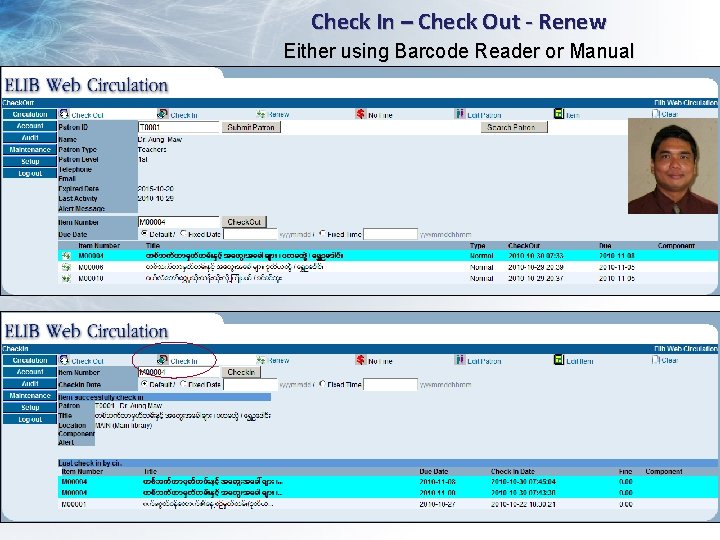Click the patron photo thumbnail
Screen dimensions: 720x540
(x=674, y=166)
